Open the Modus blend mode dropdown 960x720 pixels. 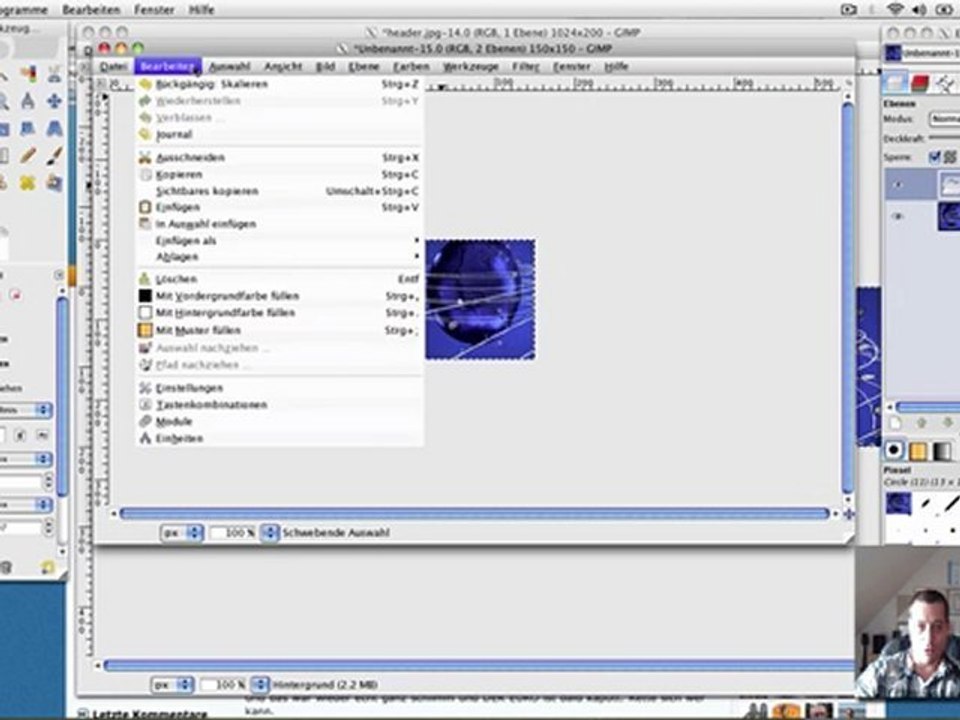(x=944, y=119)
